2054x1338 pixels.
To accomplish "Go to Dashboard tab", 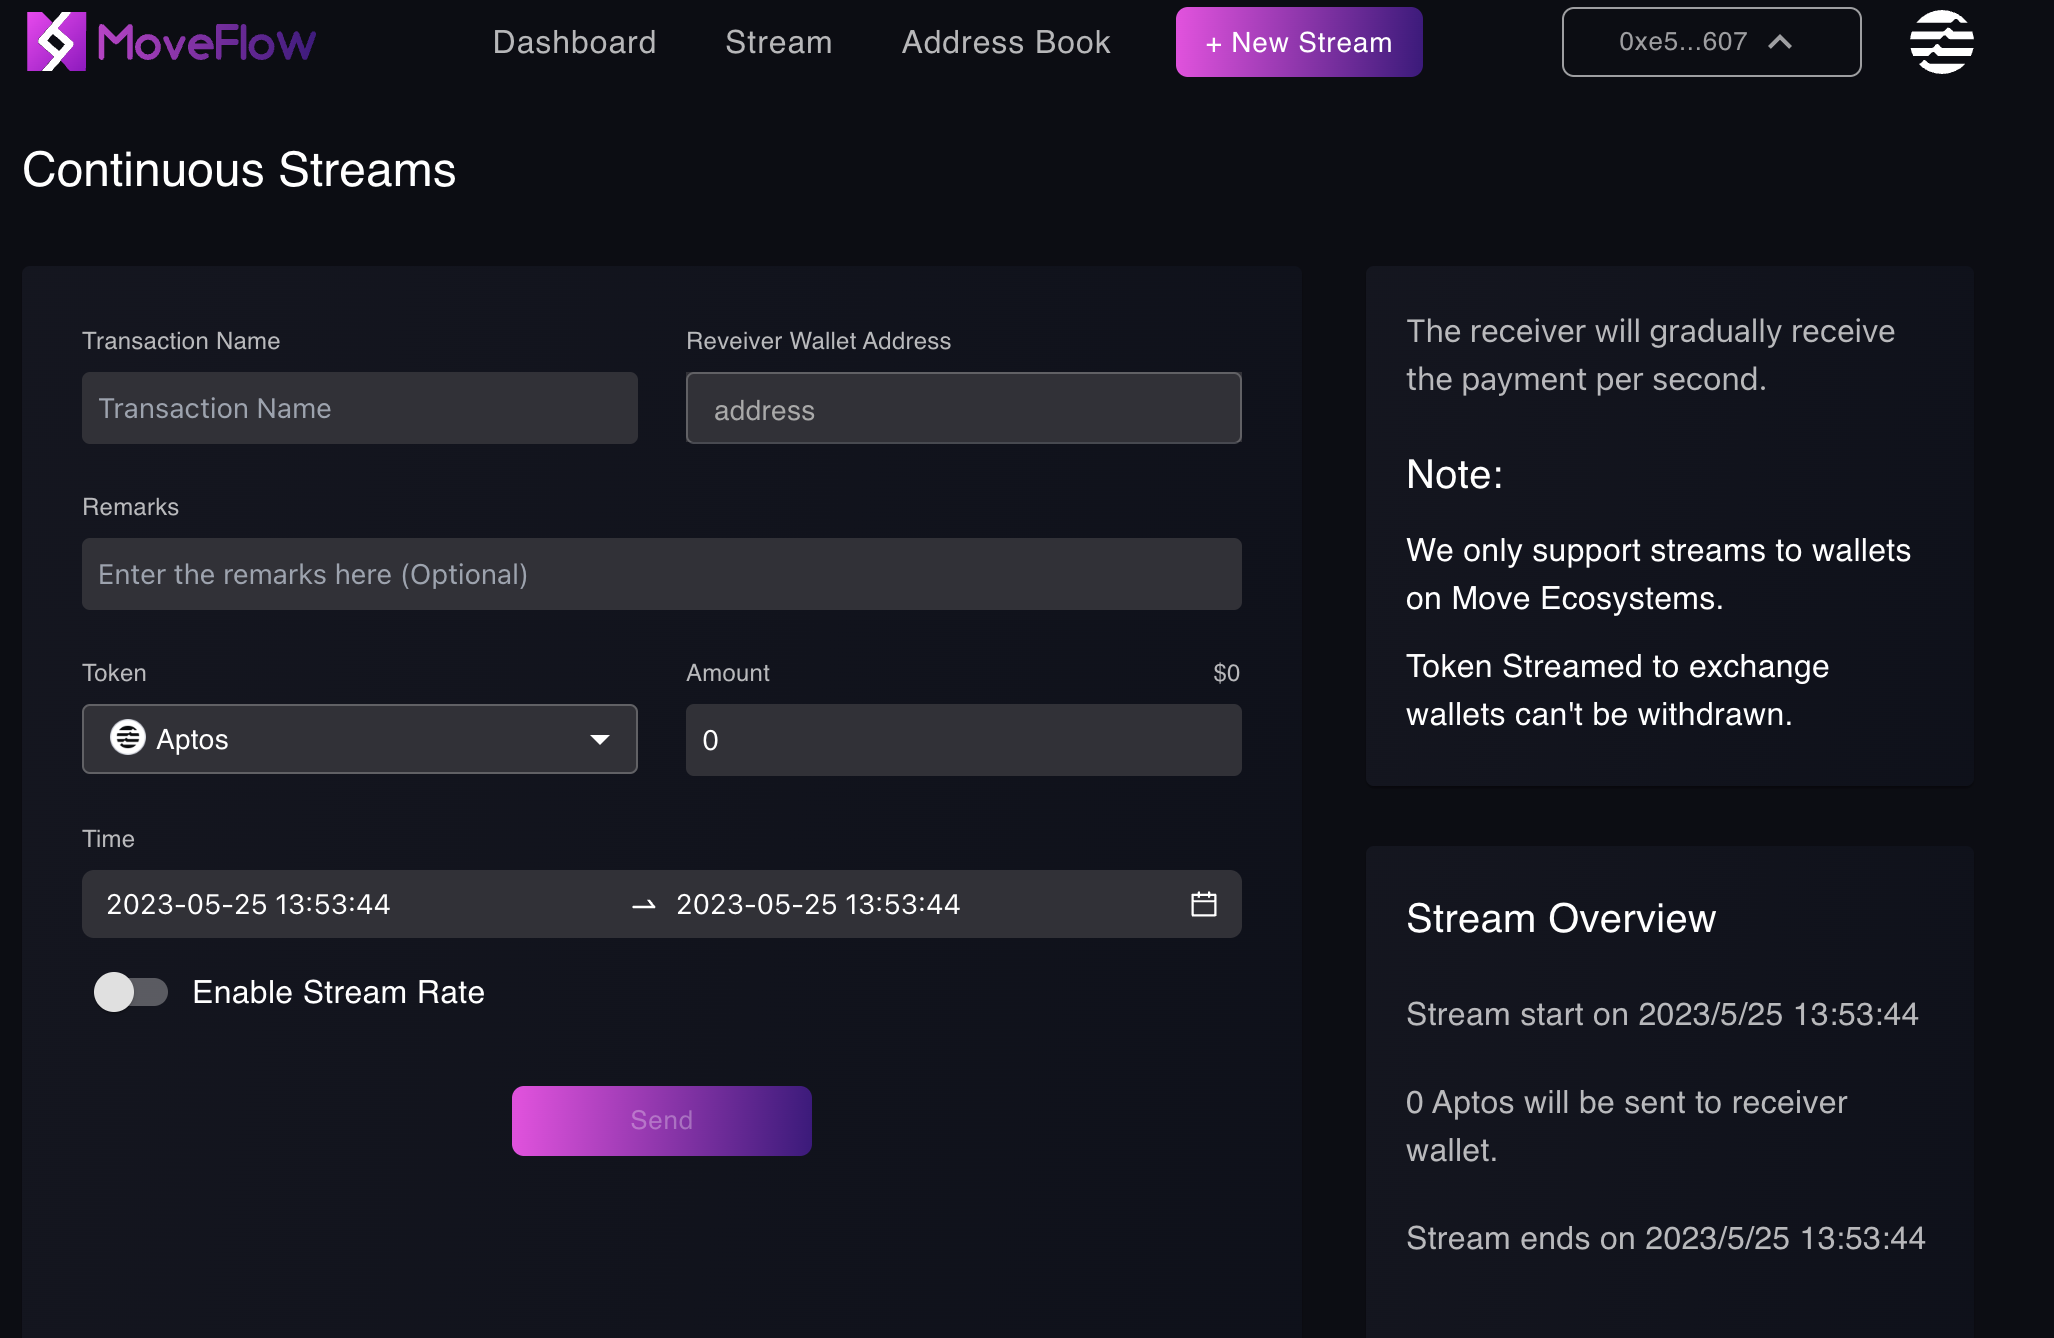I will 574,42.
